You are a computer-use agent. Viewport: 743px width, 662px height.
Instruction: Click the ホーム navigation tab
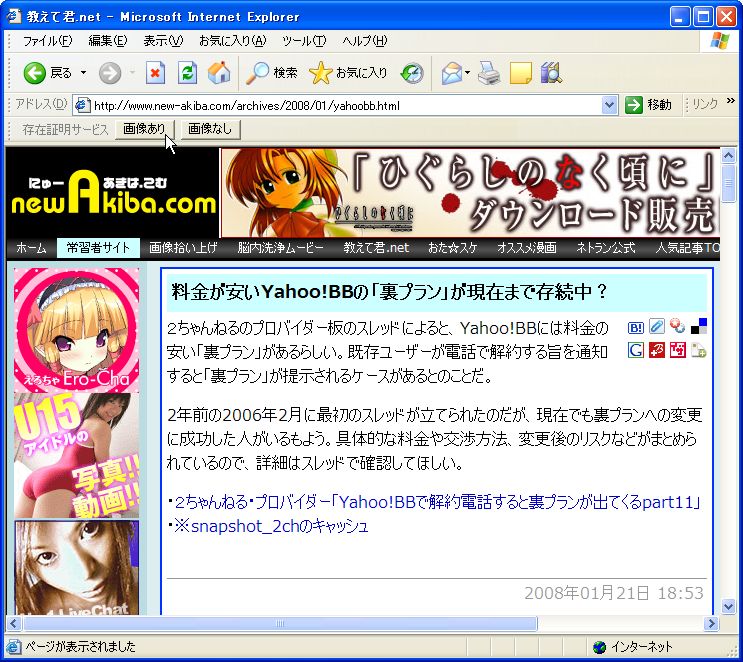(31, 248)
